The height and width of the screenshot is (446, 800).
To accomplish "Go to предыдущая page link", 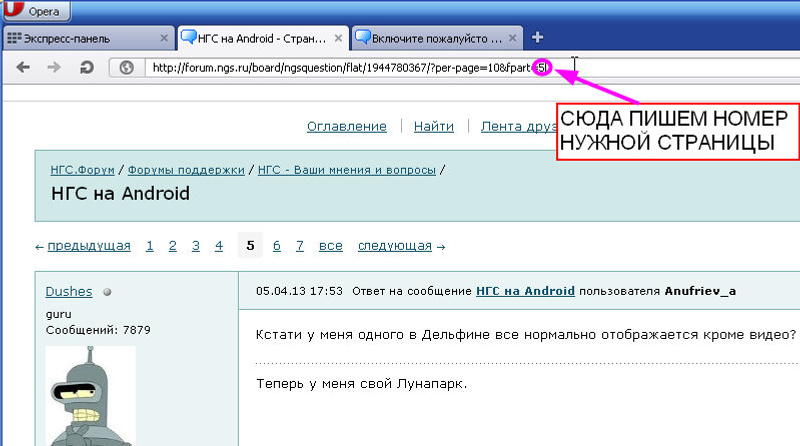I will pos(89,246).
